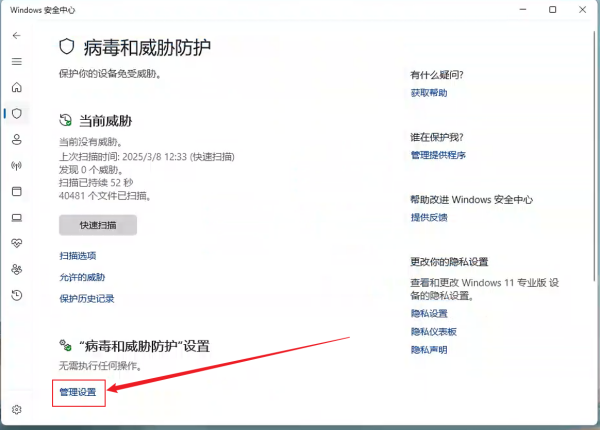
Task: Click the 更改你的隐私设置 heading
Action: pyautogui.click(x=449, y=262)
